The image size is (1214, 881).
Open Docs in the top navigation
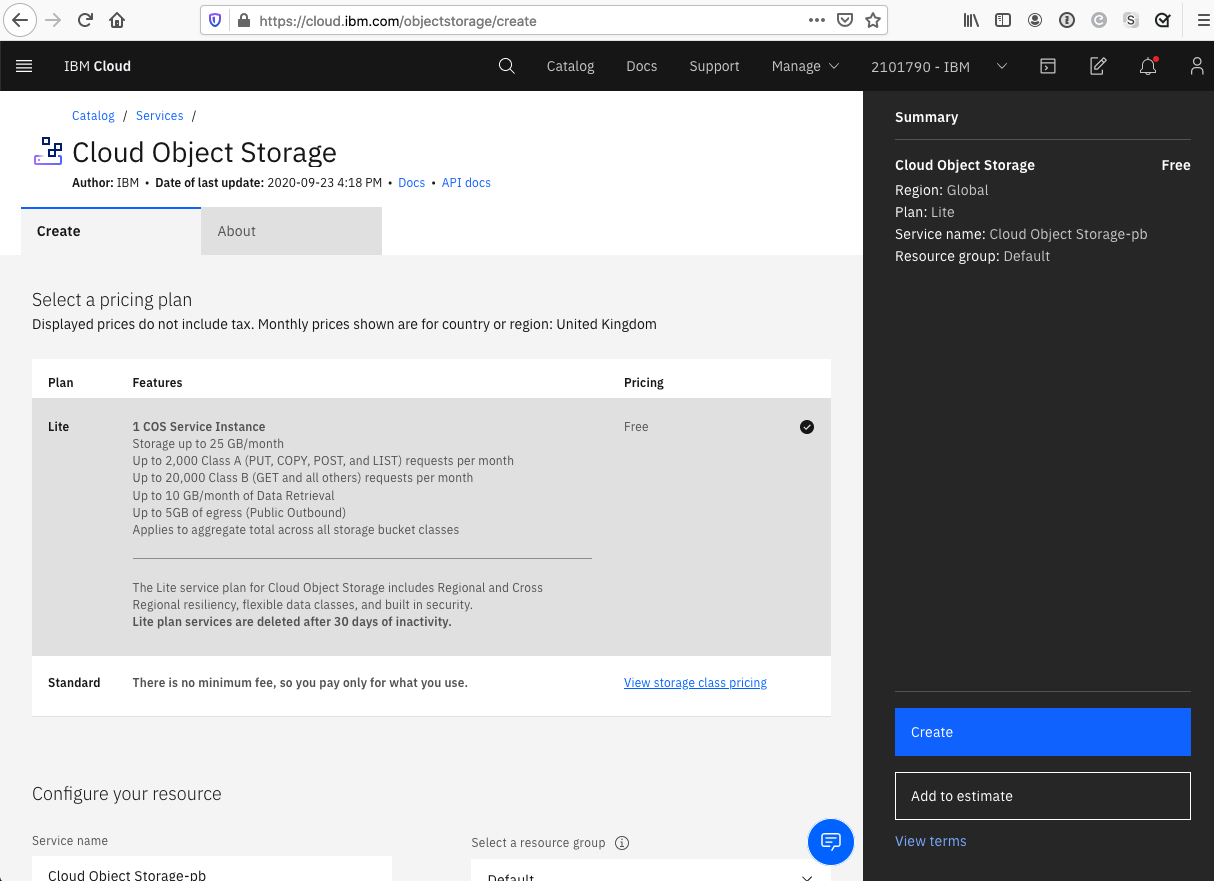[642, 66]
